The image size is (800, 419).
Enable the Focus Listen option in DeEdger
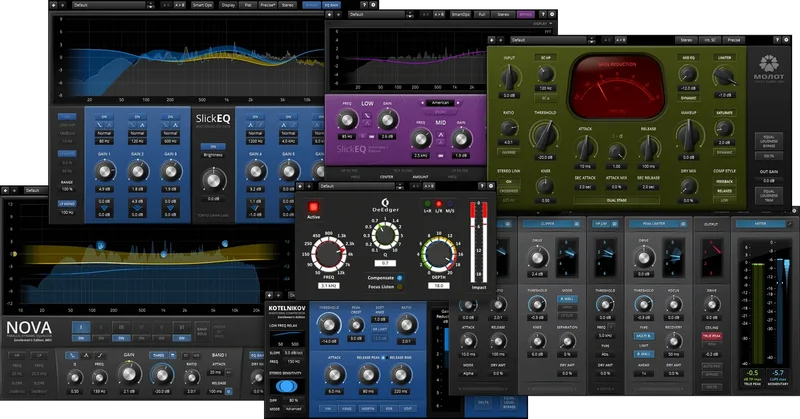(x=399, y=287)
